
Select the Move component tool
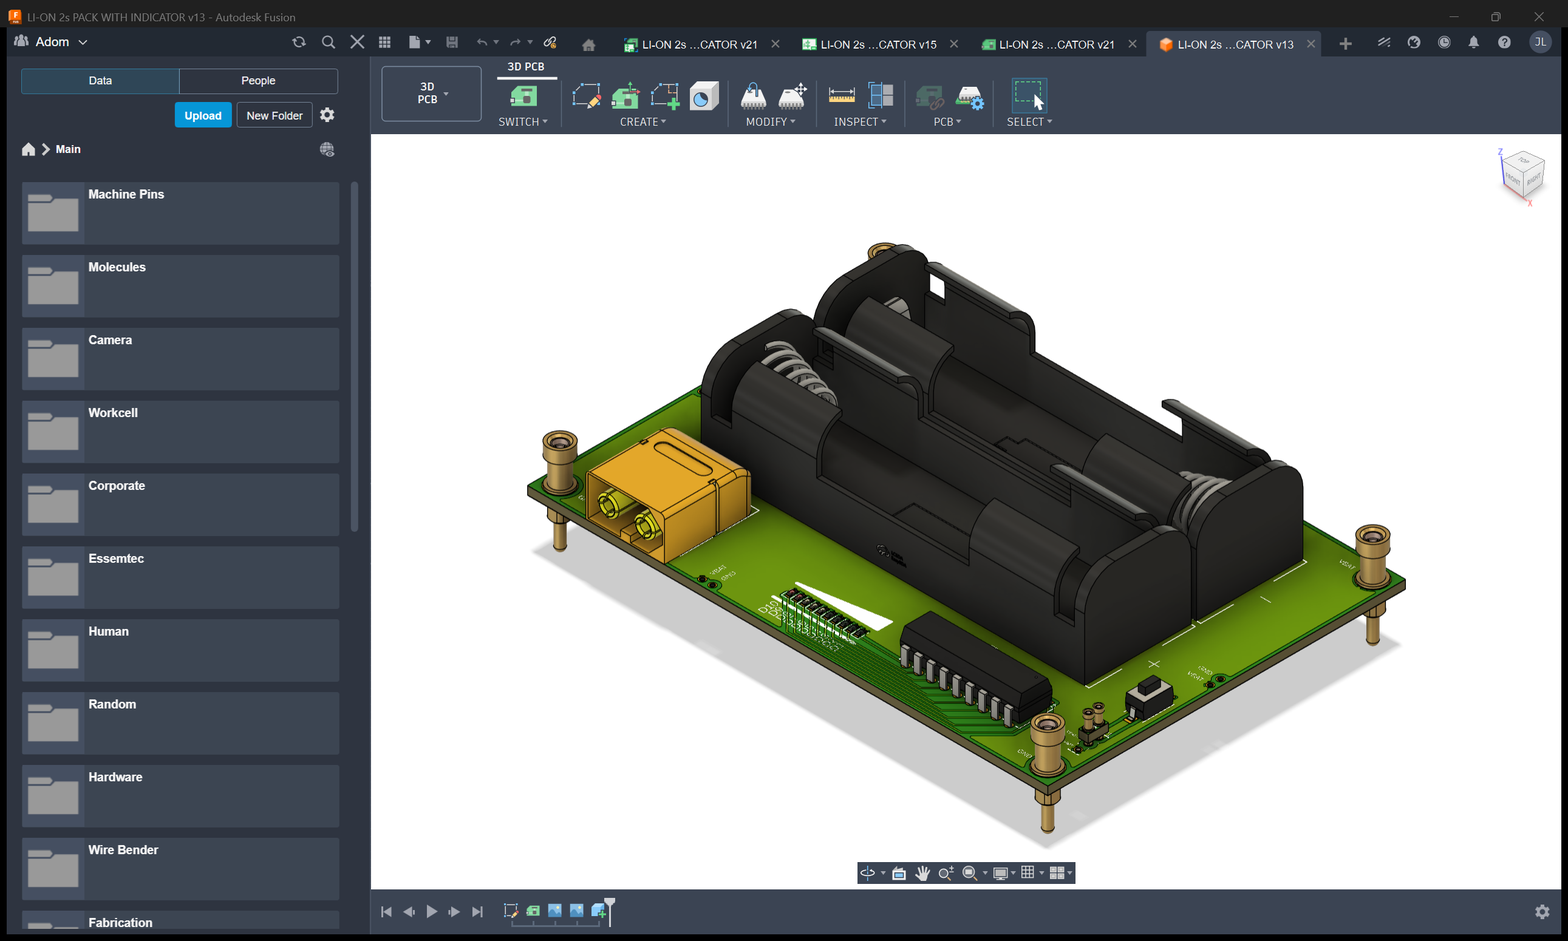tap(792, 96)
